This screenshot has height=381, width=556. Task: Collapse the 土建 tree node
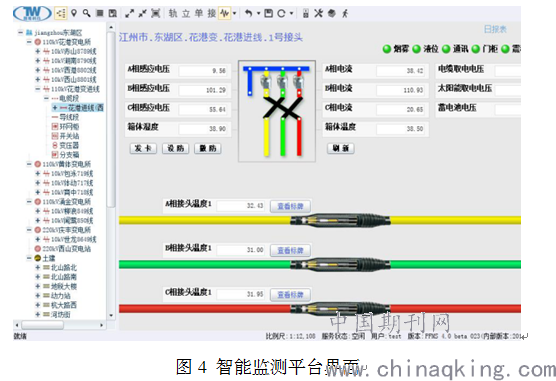click(29, 258)
